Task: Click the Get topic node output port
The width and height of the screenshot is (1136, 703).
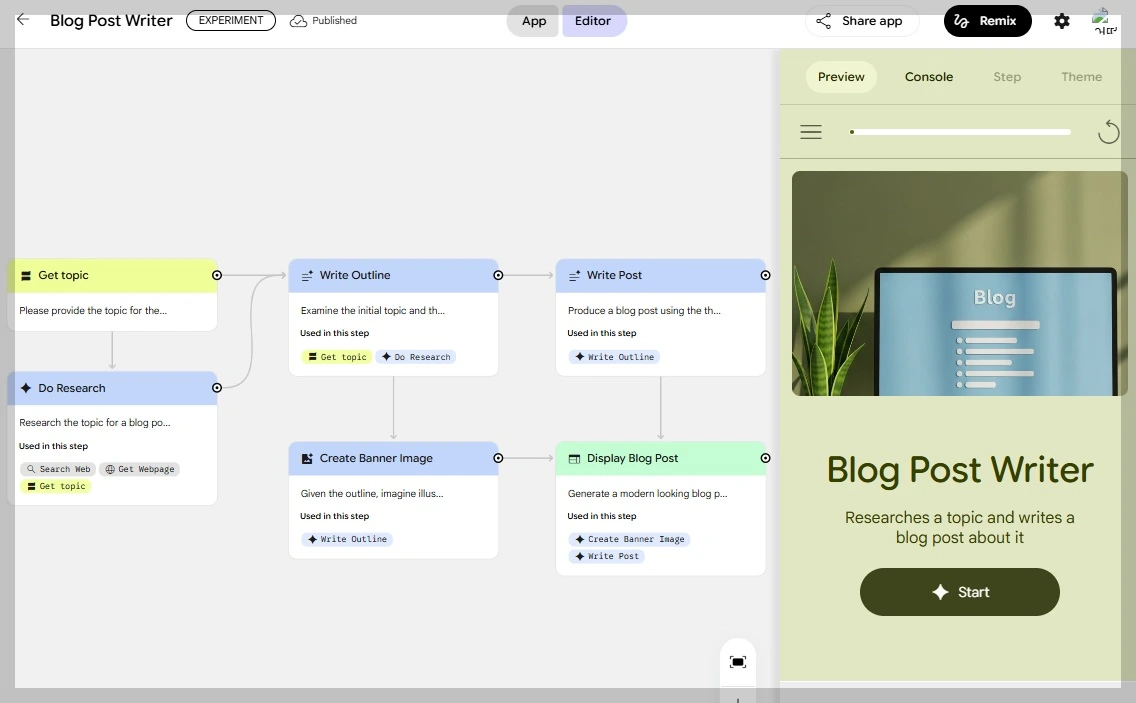Action: click(217, 275)
